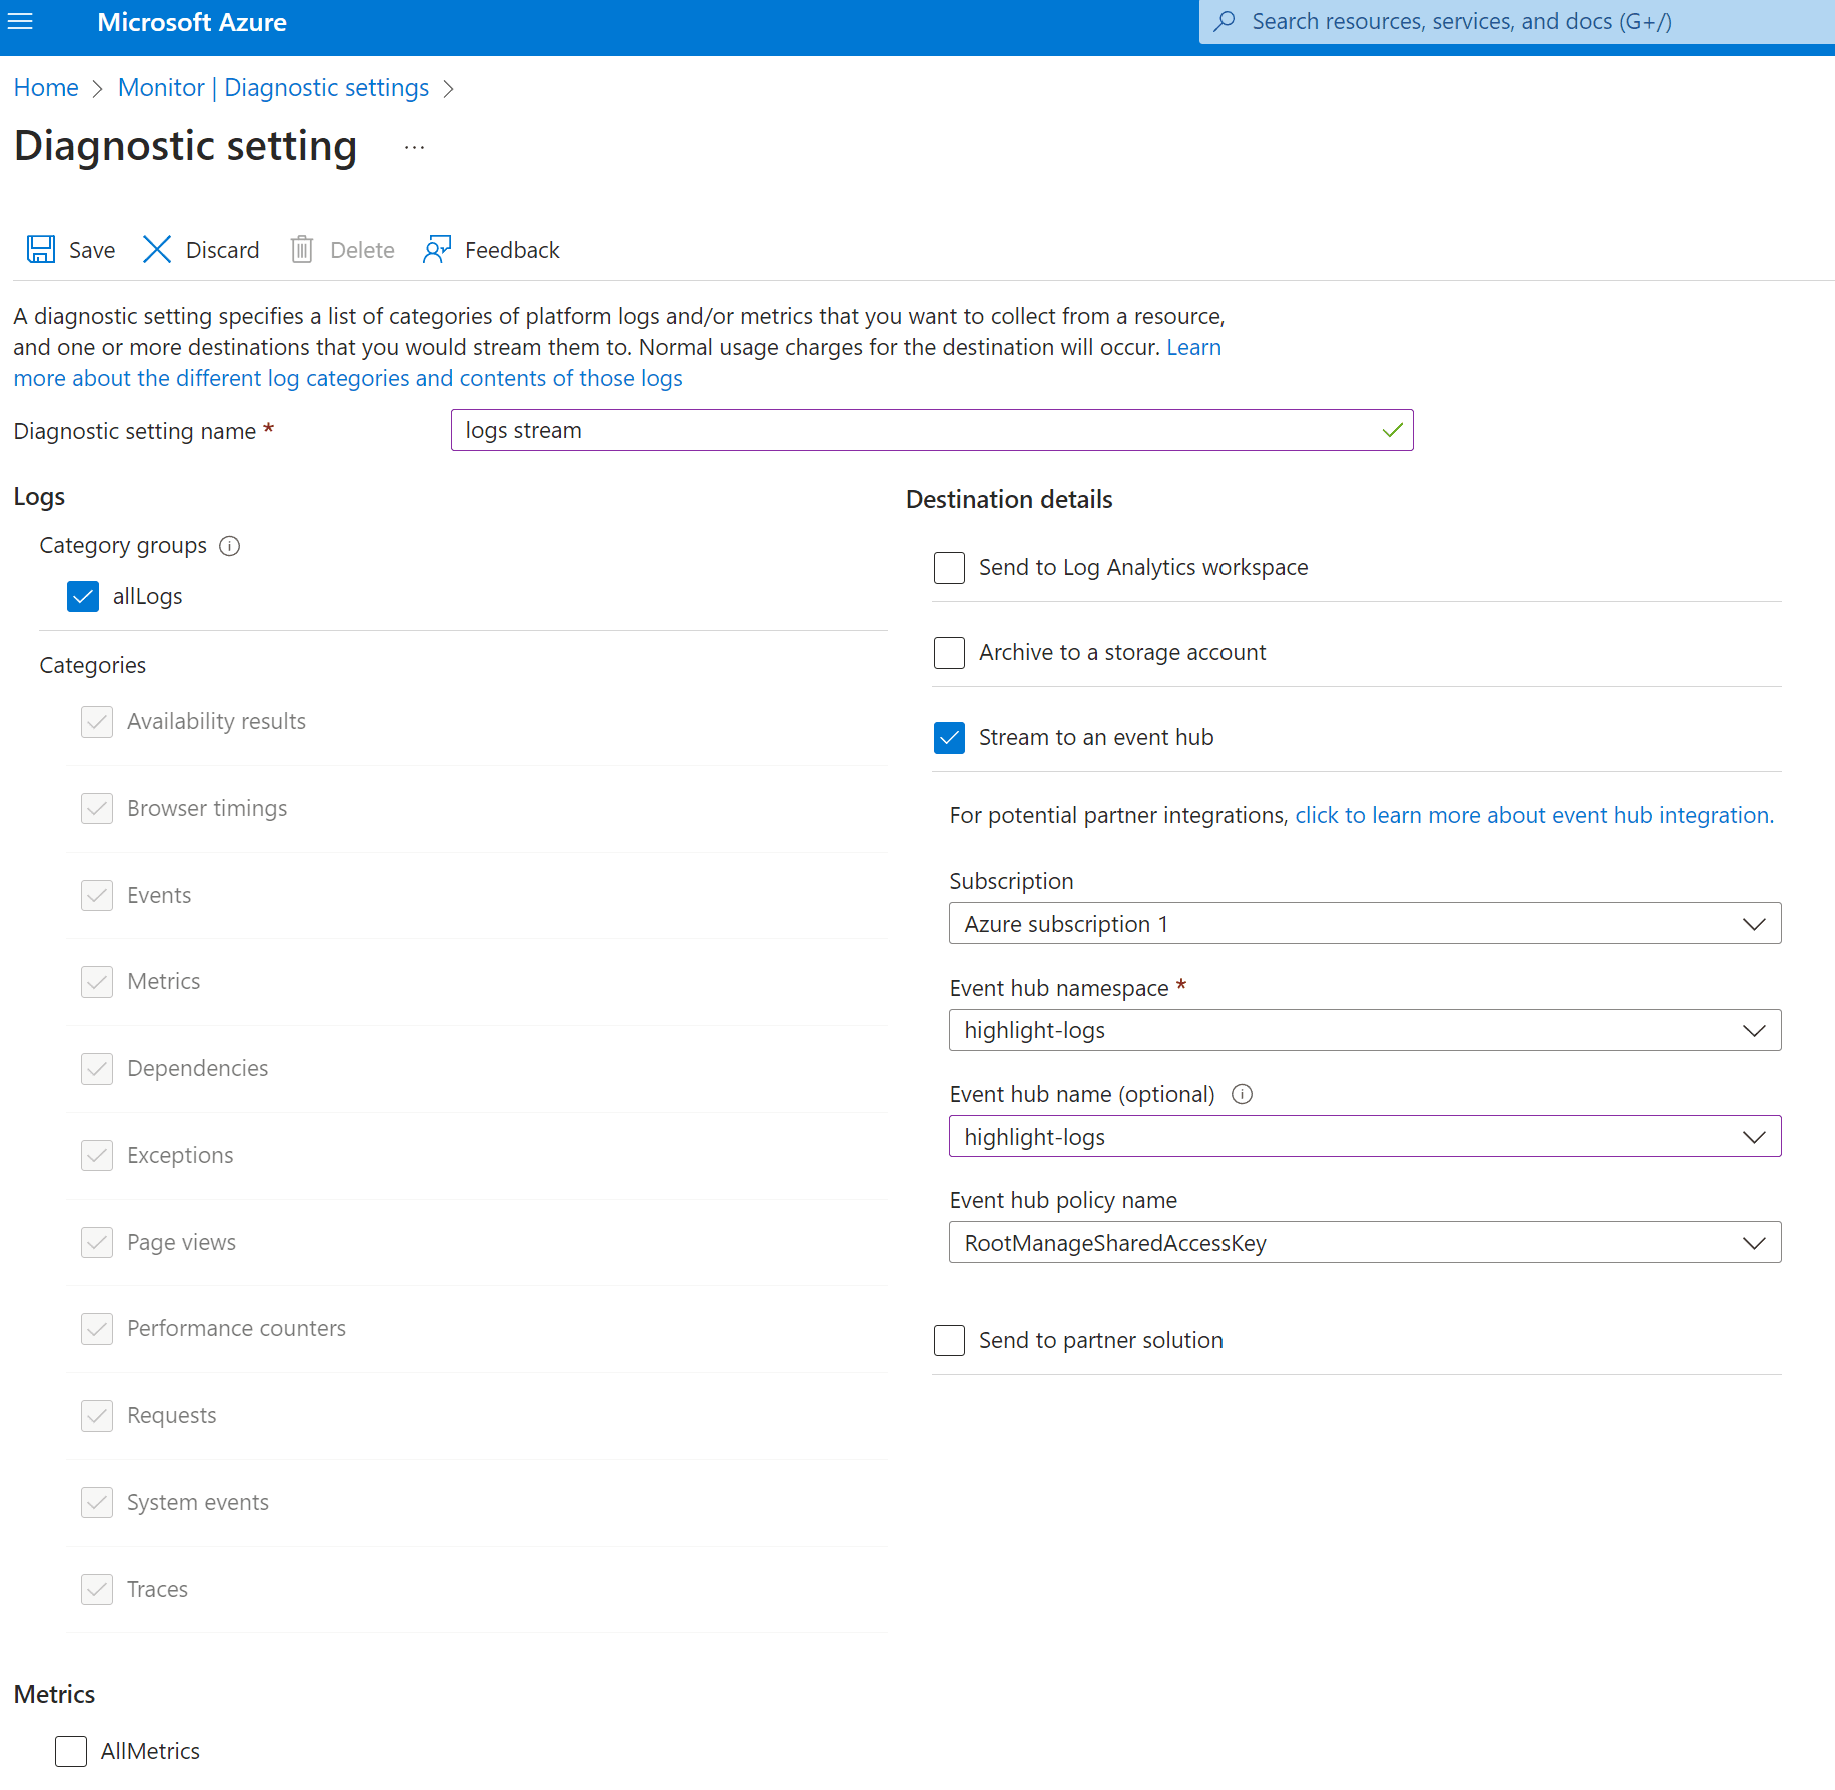Viewport: 1835px width, 1790px height.
Task: Click the Save disk icon
Action: click(41, 249)
